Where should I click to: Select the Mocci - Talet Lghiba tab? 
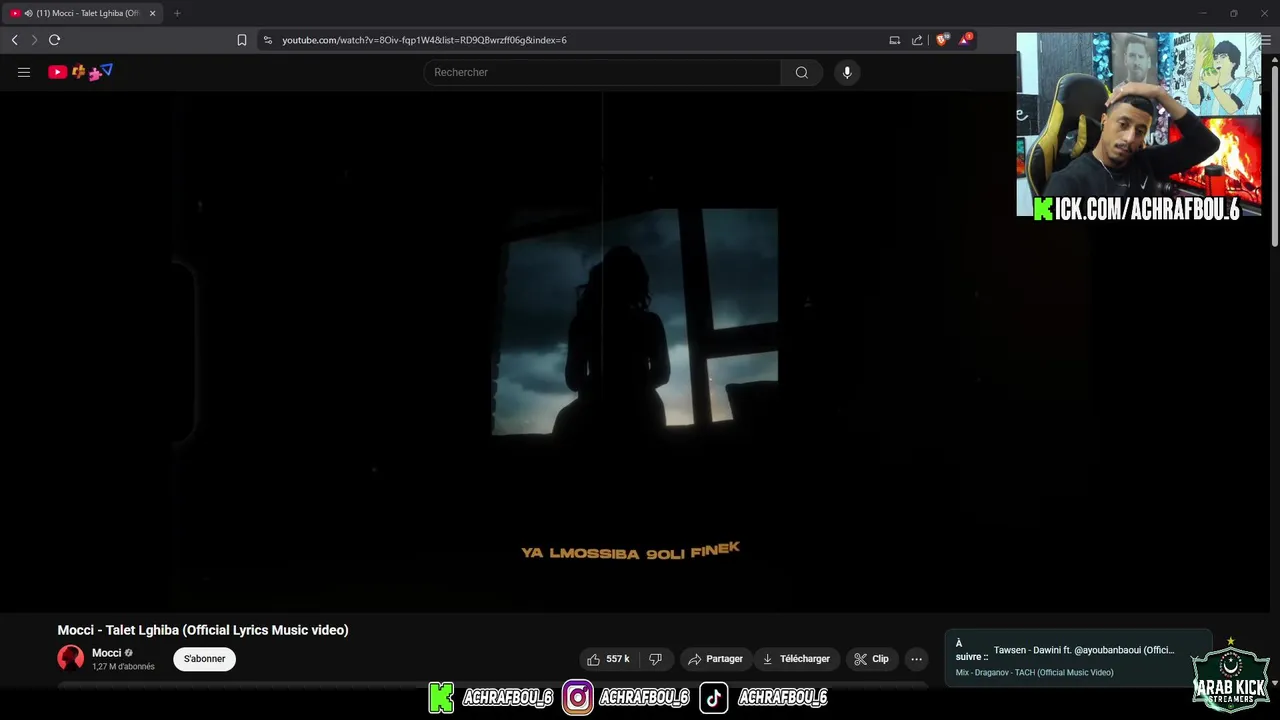[82, 13]
